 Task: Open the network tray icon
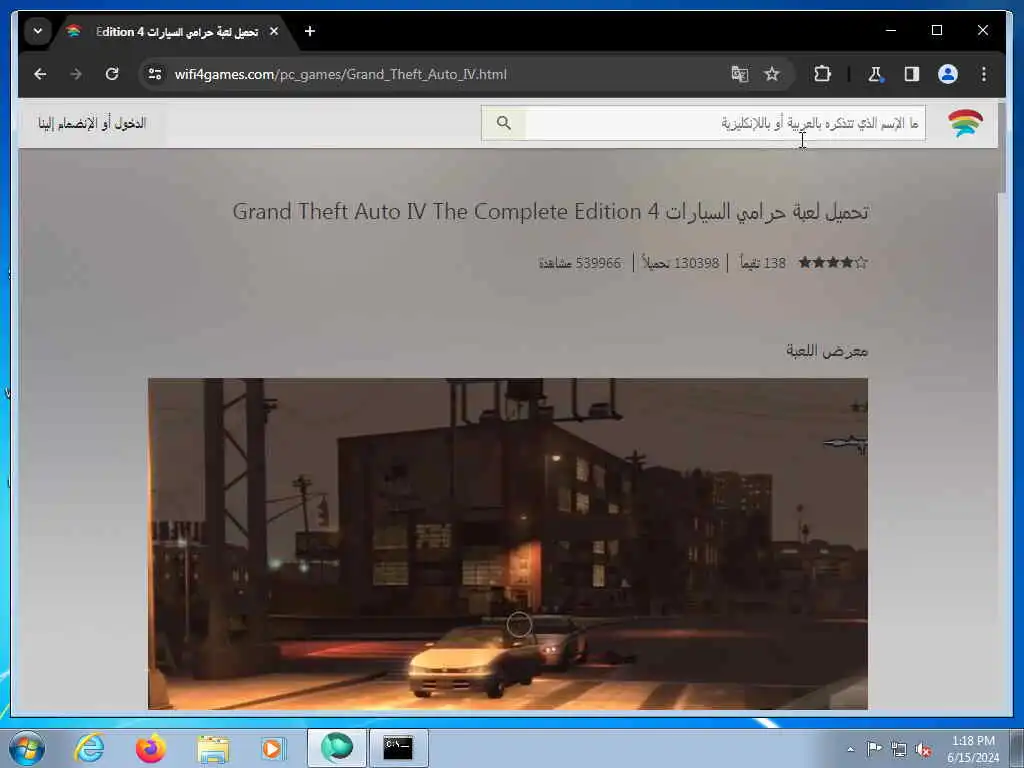pos(899,749)
